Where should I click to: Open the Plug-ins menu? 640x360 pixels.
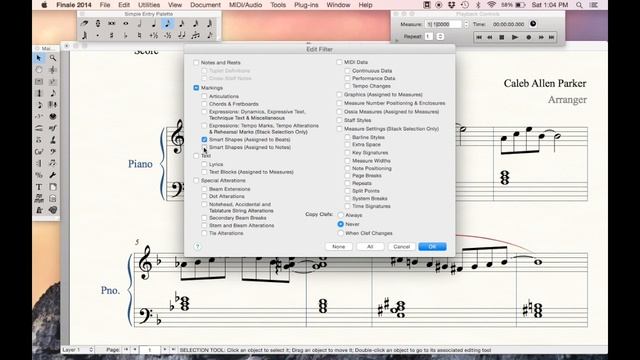tap(306, 5)
